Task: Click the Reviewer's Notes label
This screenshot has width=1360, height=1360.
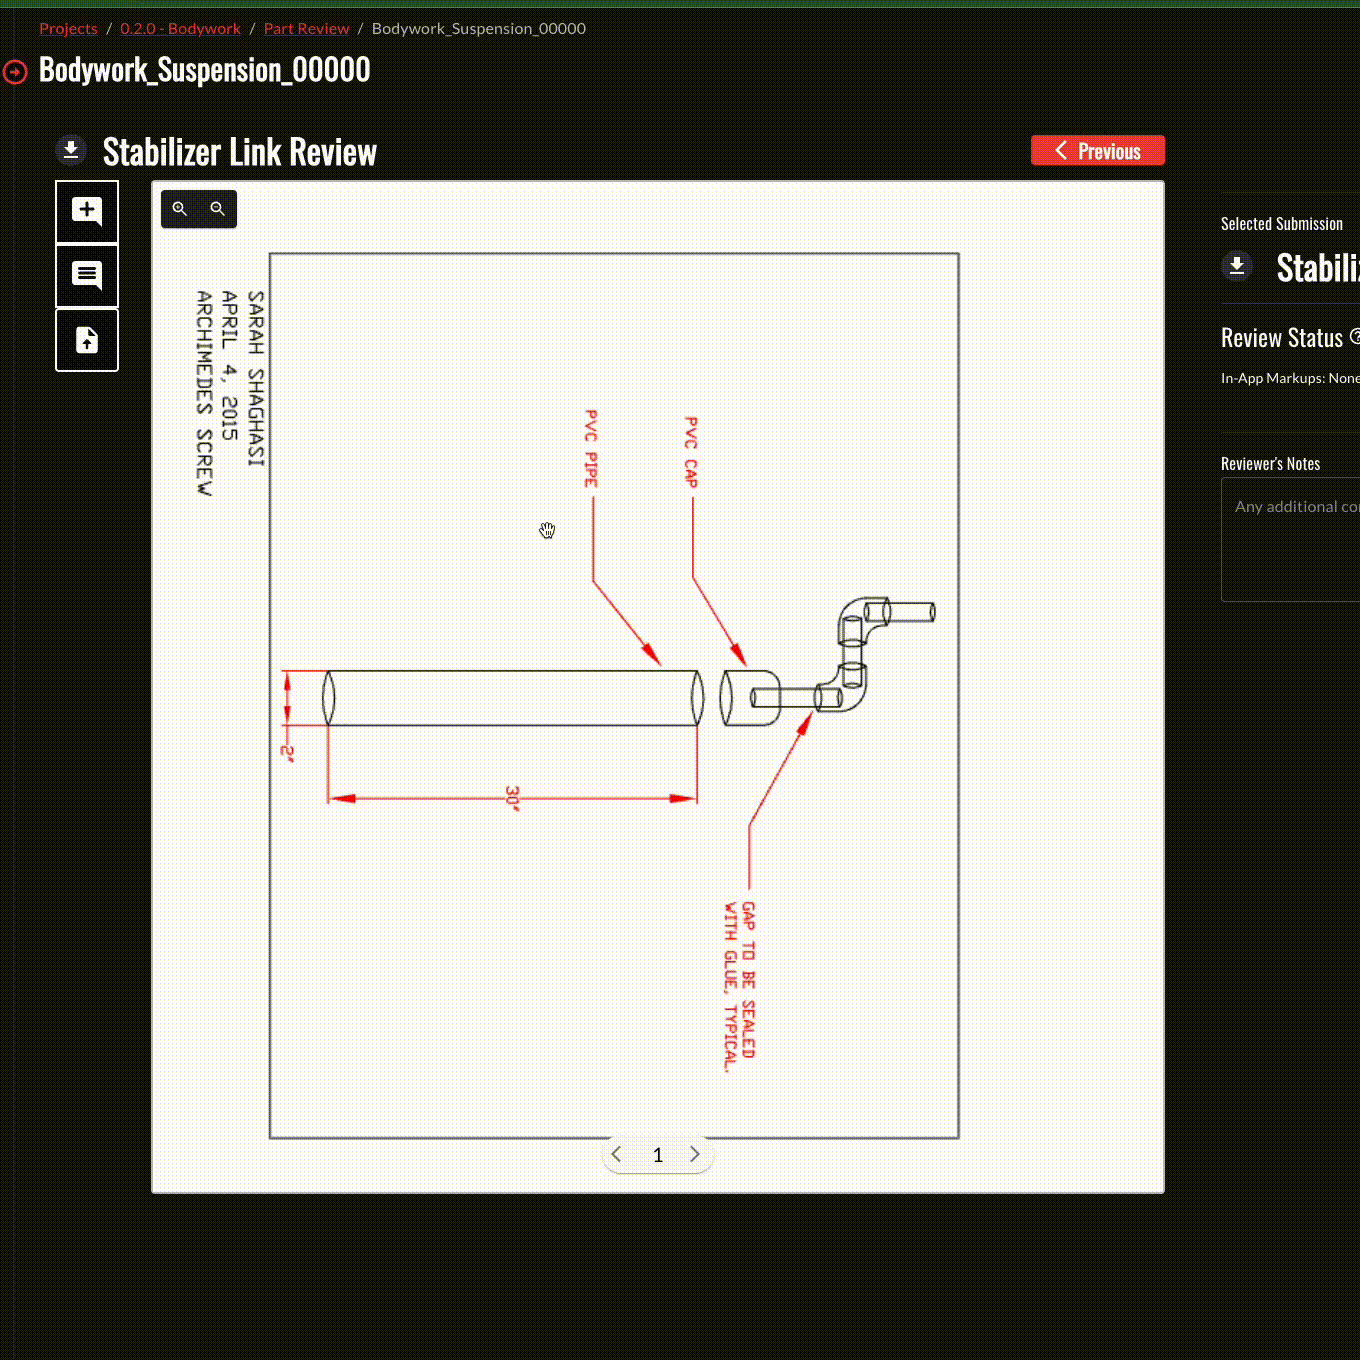Action: 1270,464
